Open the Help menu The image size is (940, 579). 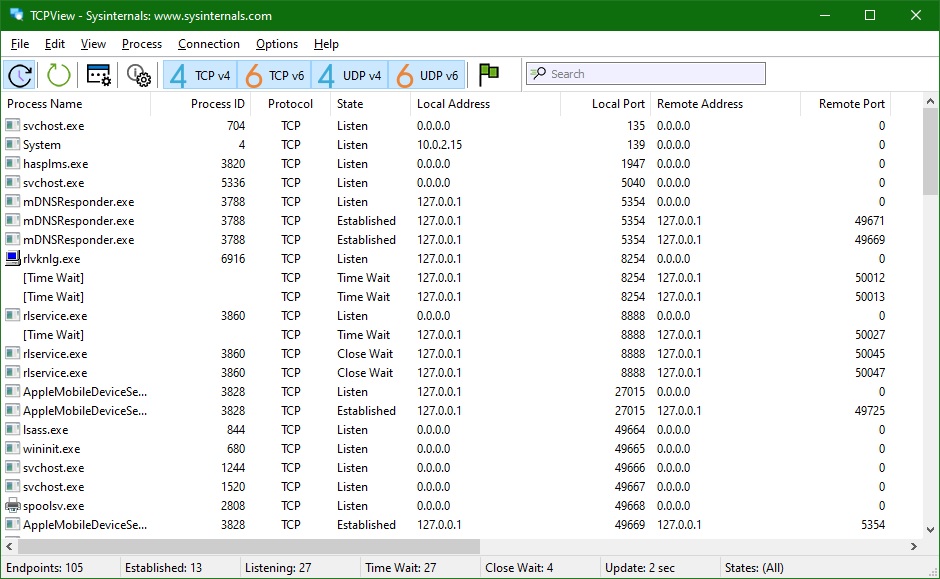[x=326, y=44]
